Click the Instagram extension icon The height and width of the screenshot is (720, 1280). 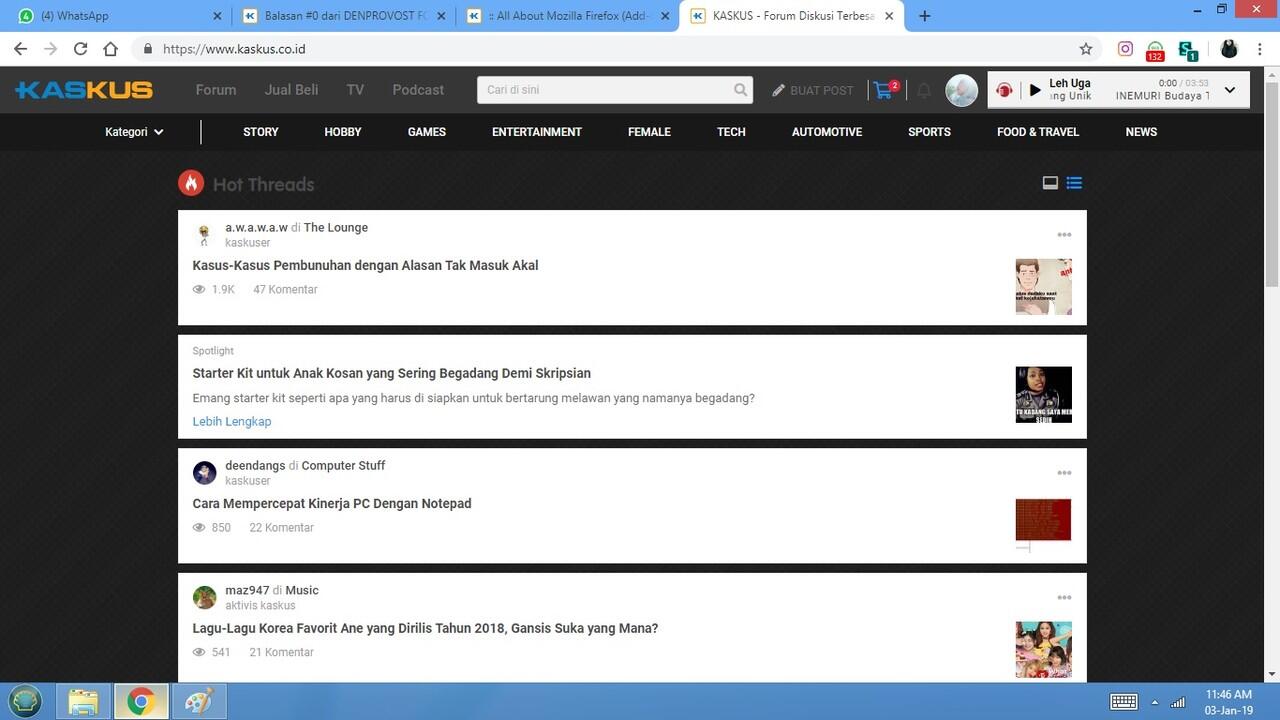1125,49
